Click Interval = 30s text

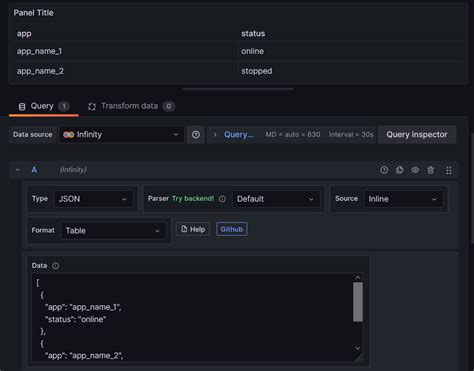coord(351,135)
